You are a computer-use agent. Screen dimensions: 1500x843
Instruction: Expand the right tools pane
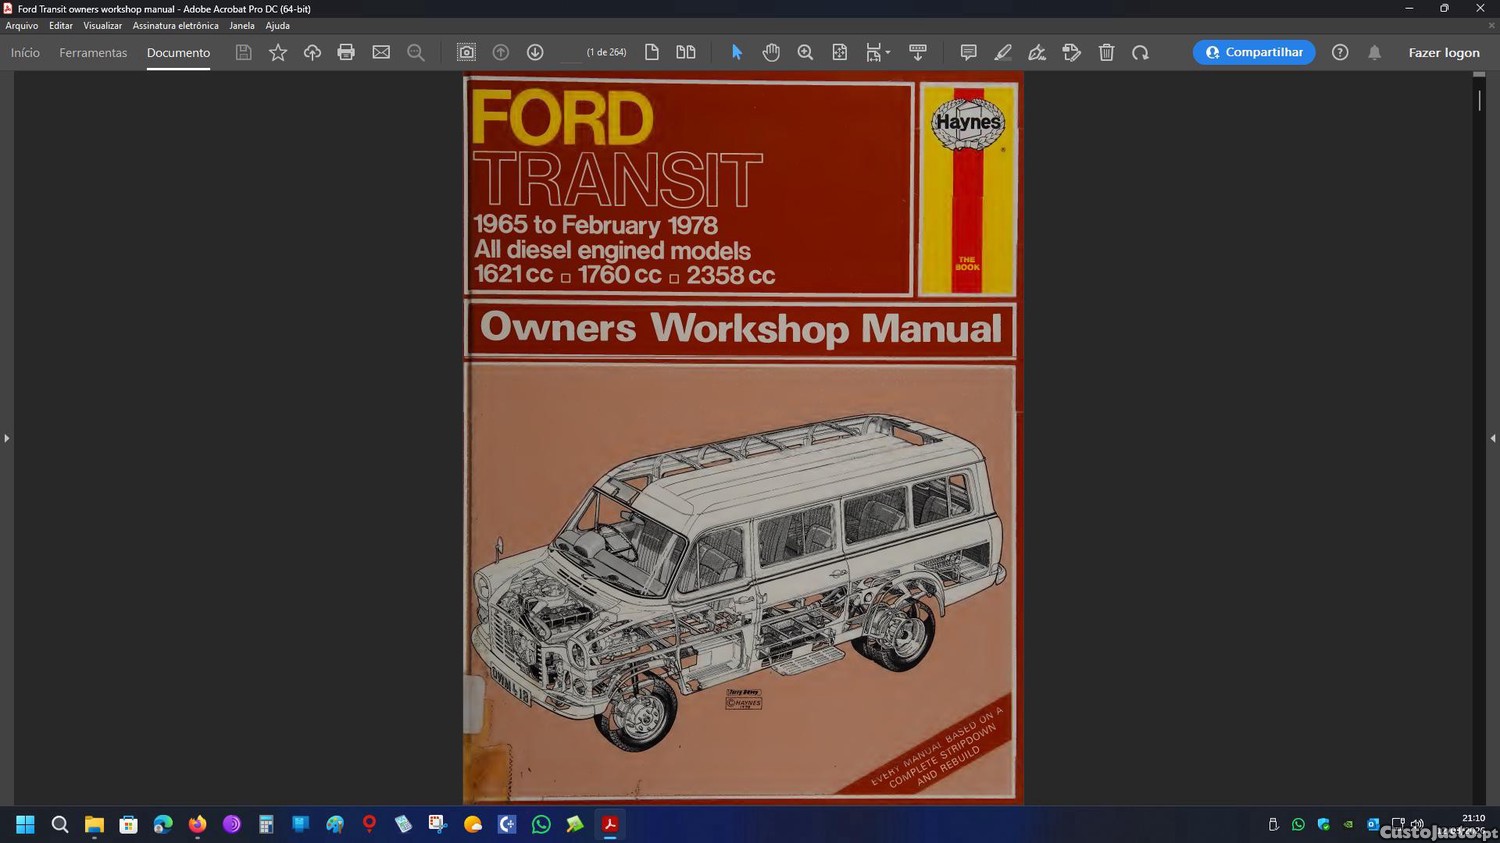coord(1493,438)
